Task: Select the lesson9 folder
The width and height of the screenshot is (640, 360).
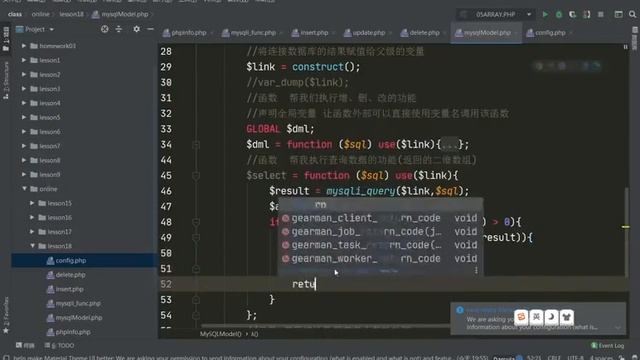Action: pyautogui.click(x=49, y=174)
